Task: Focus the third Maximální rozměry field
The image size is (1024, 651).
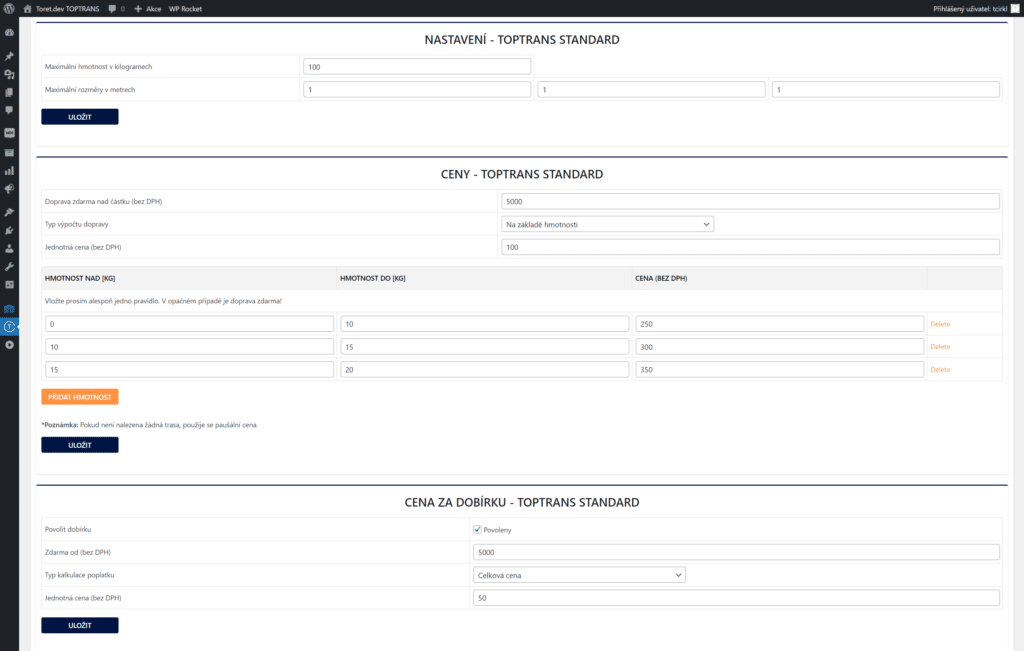Action: [886, 89]
